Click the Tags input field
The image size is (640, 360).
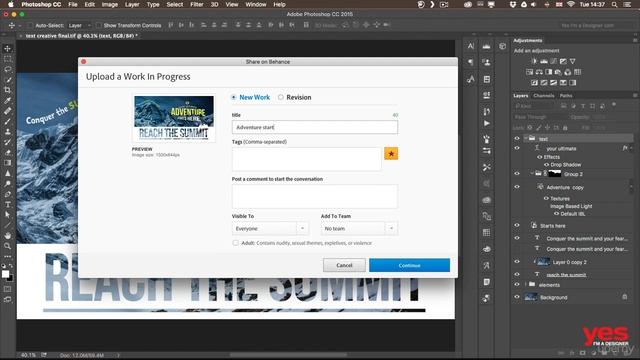coord(307,158)
